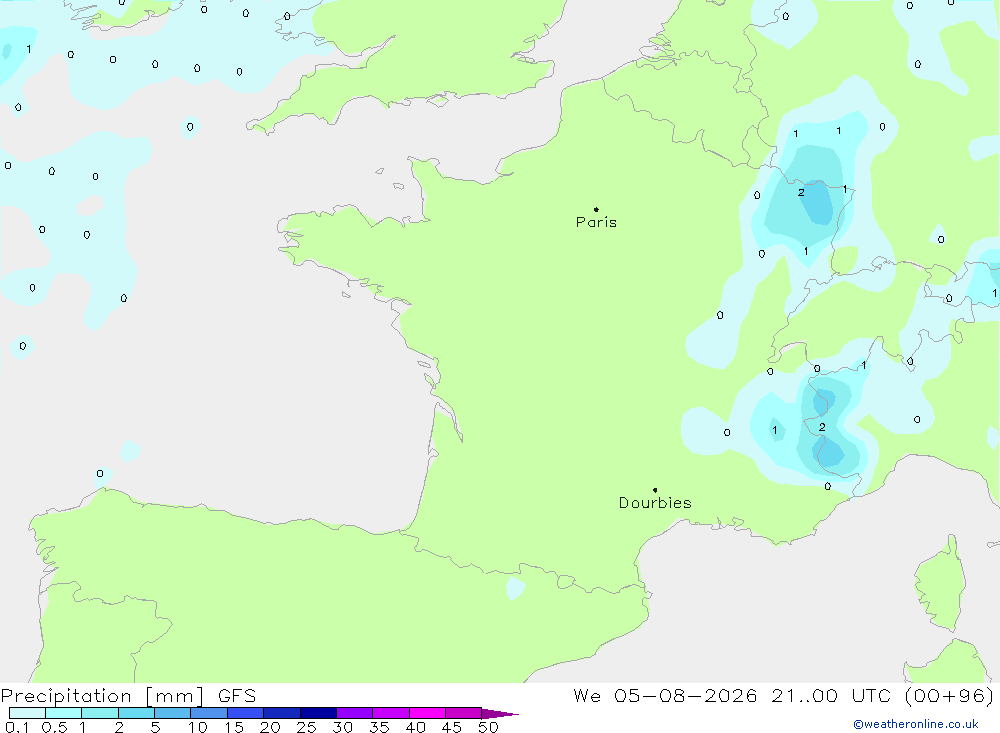
Task: Click the 'We' weekday abbreviation
Action: (x=587, y=696)
